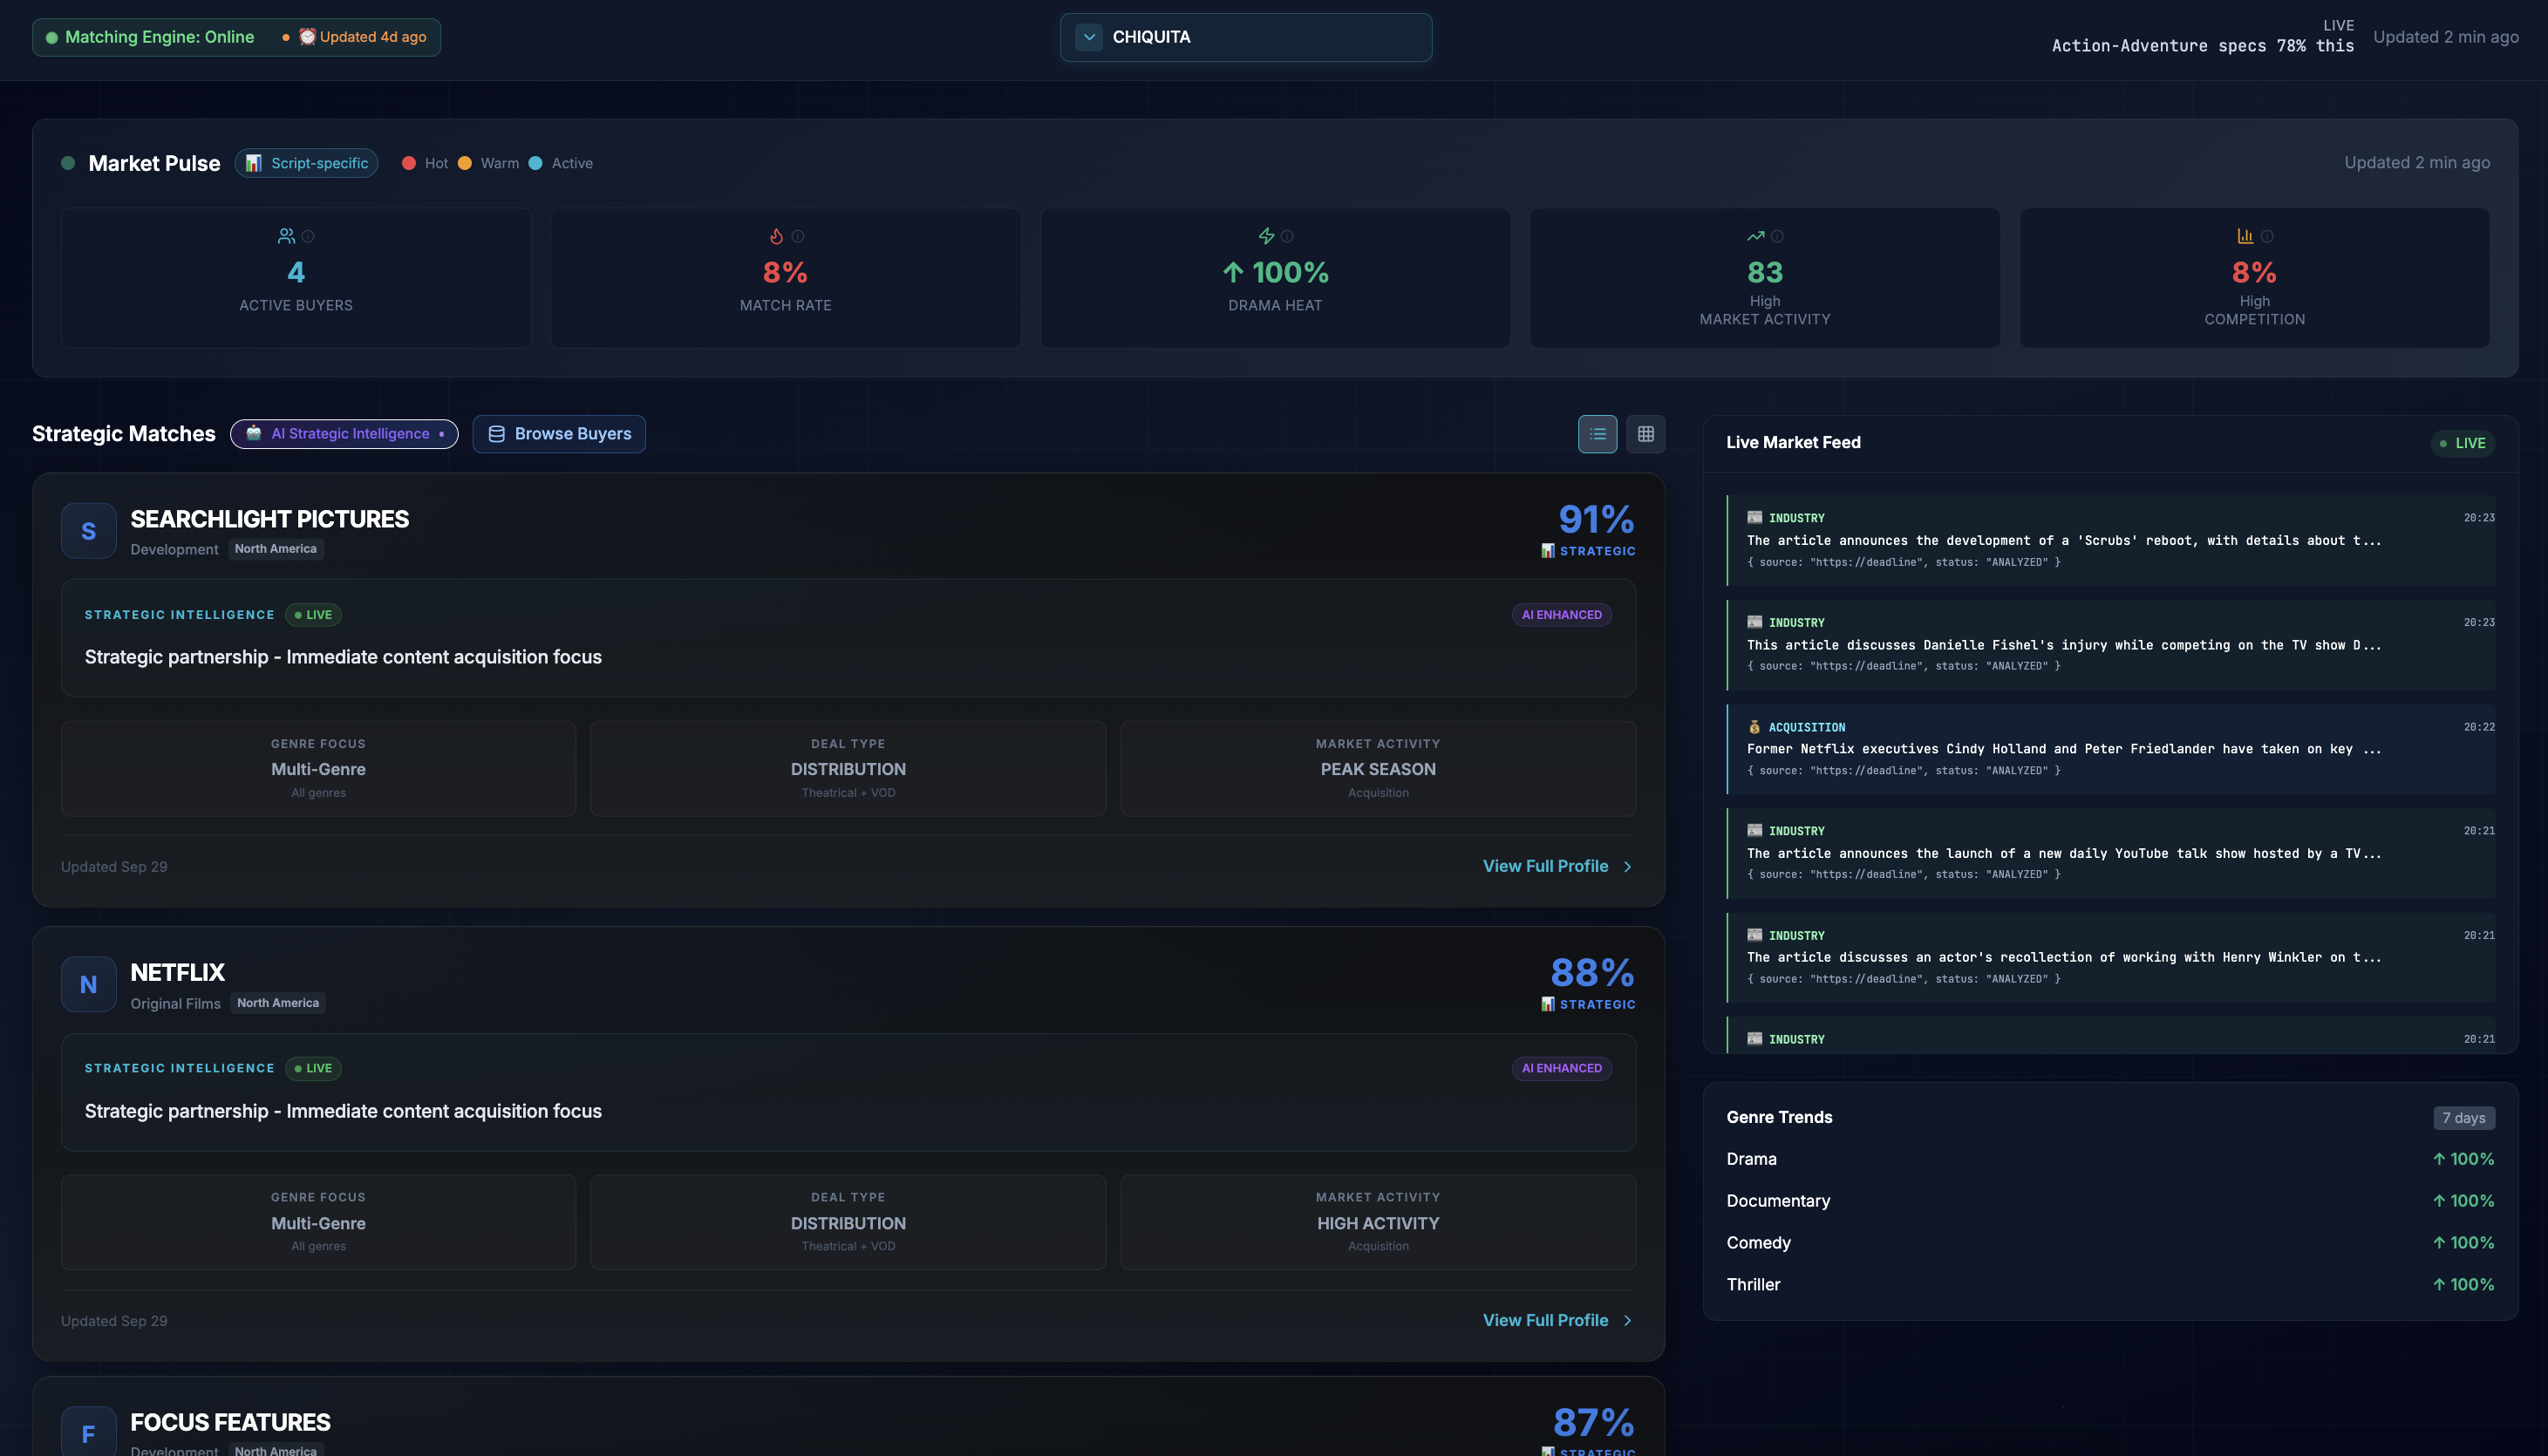This screenshot has width=2548, height=1456.
Task: Open info tooltip for Drama Heat
Action: click(1287, 237)
